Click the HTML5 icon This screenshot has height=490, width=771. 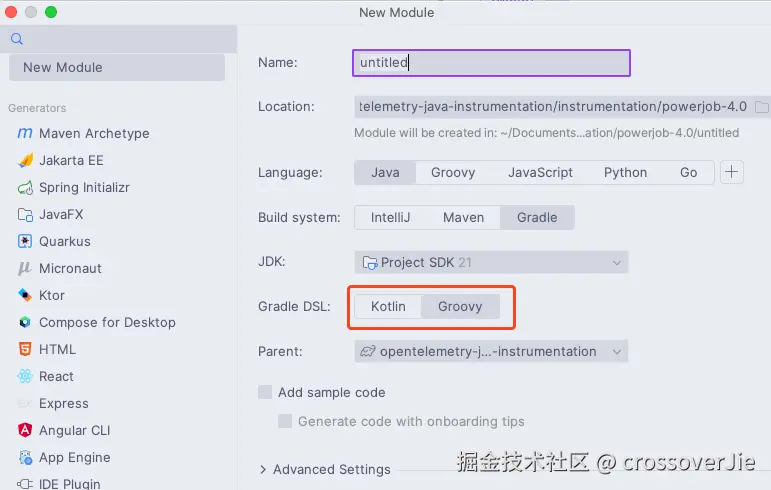coord(25,349)
